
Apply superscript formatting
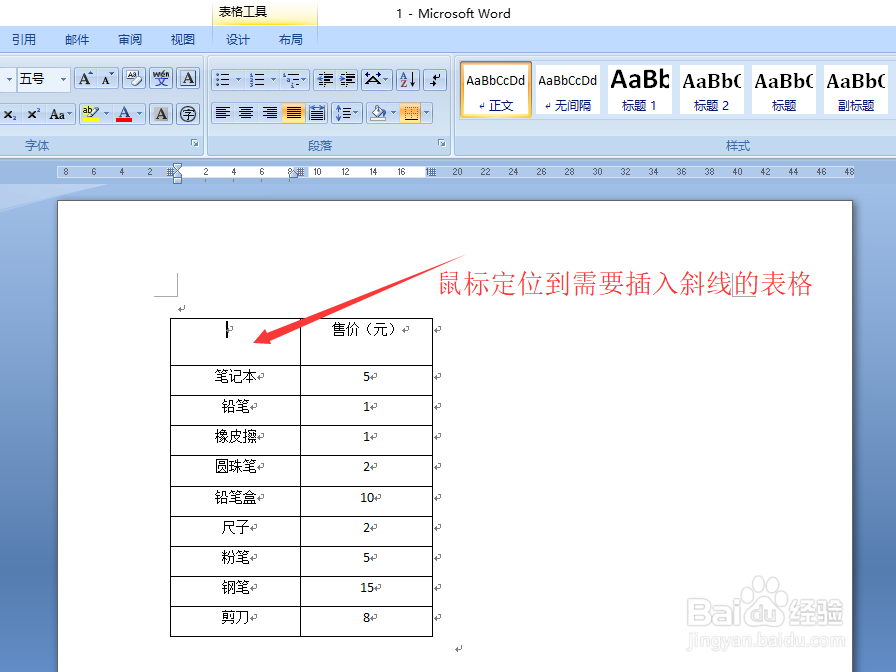32,112
